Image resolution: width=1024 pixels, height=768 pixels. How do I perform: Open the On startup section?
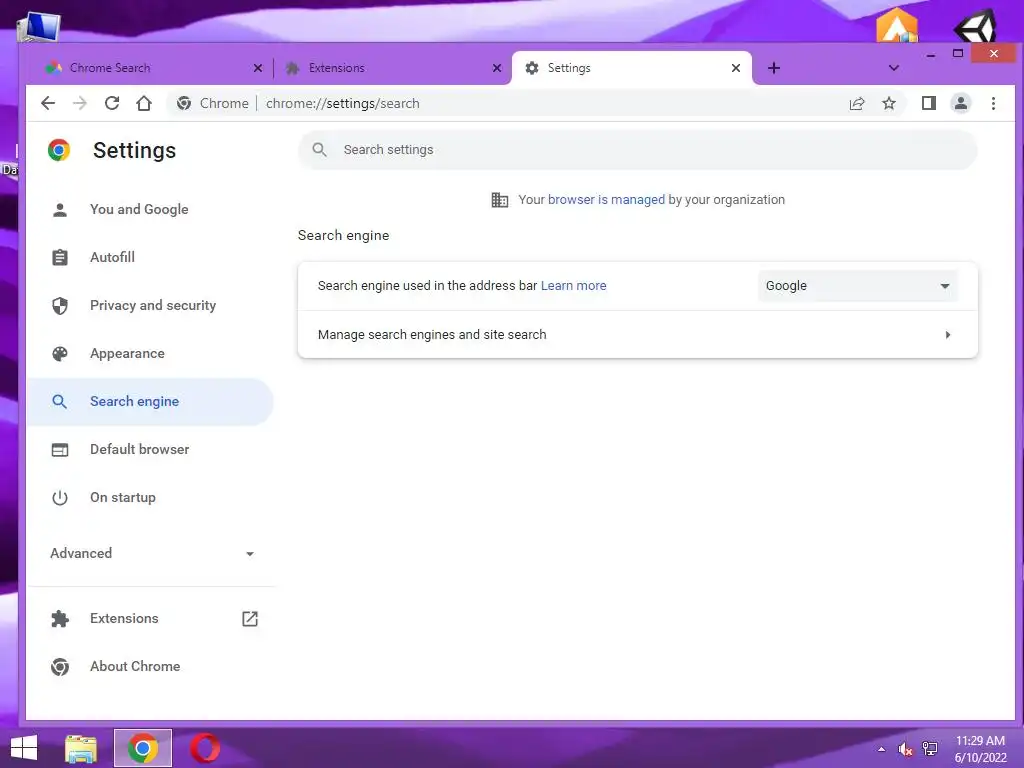coord(150,498)
